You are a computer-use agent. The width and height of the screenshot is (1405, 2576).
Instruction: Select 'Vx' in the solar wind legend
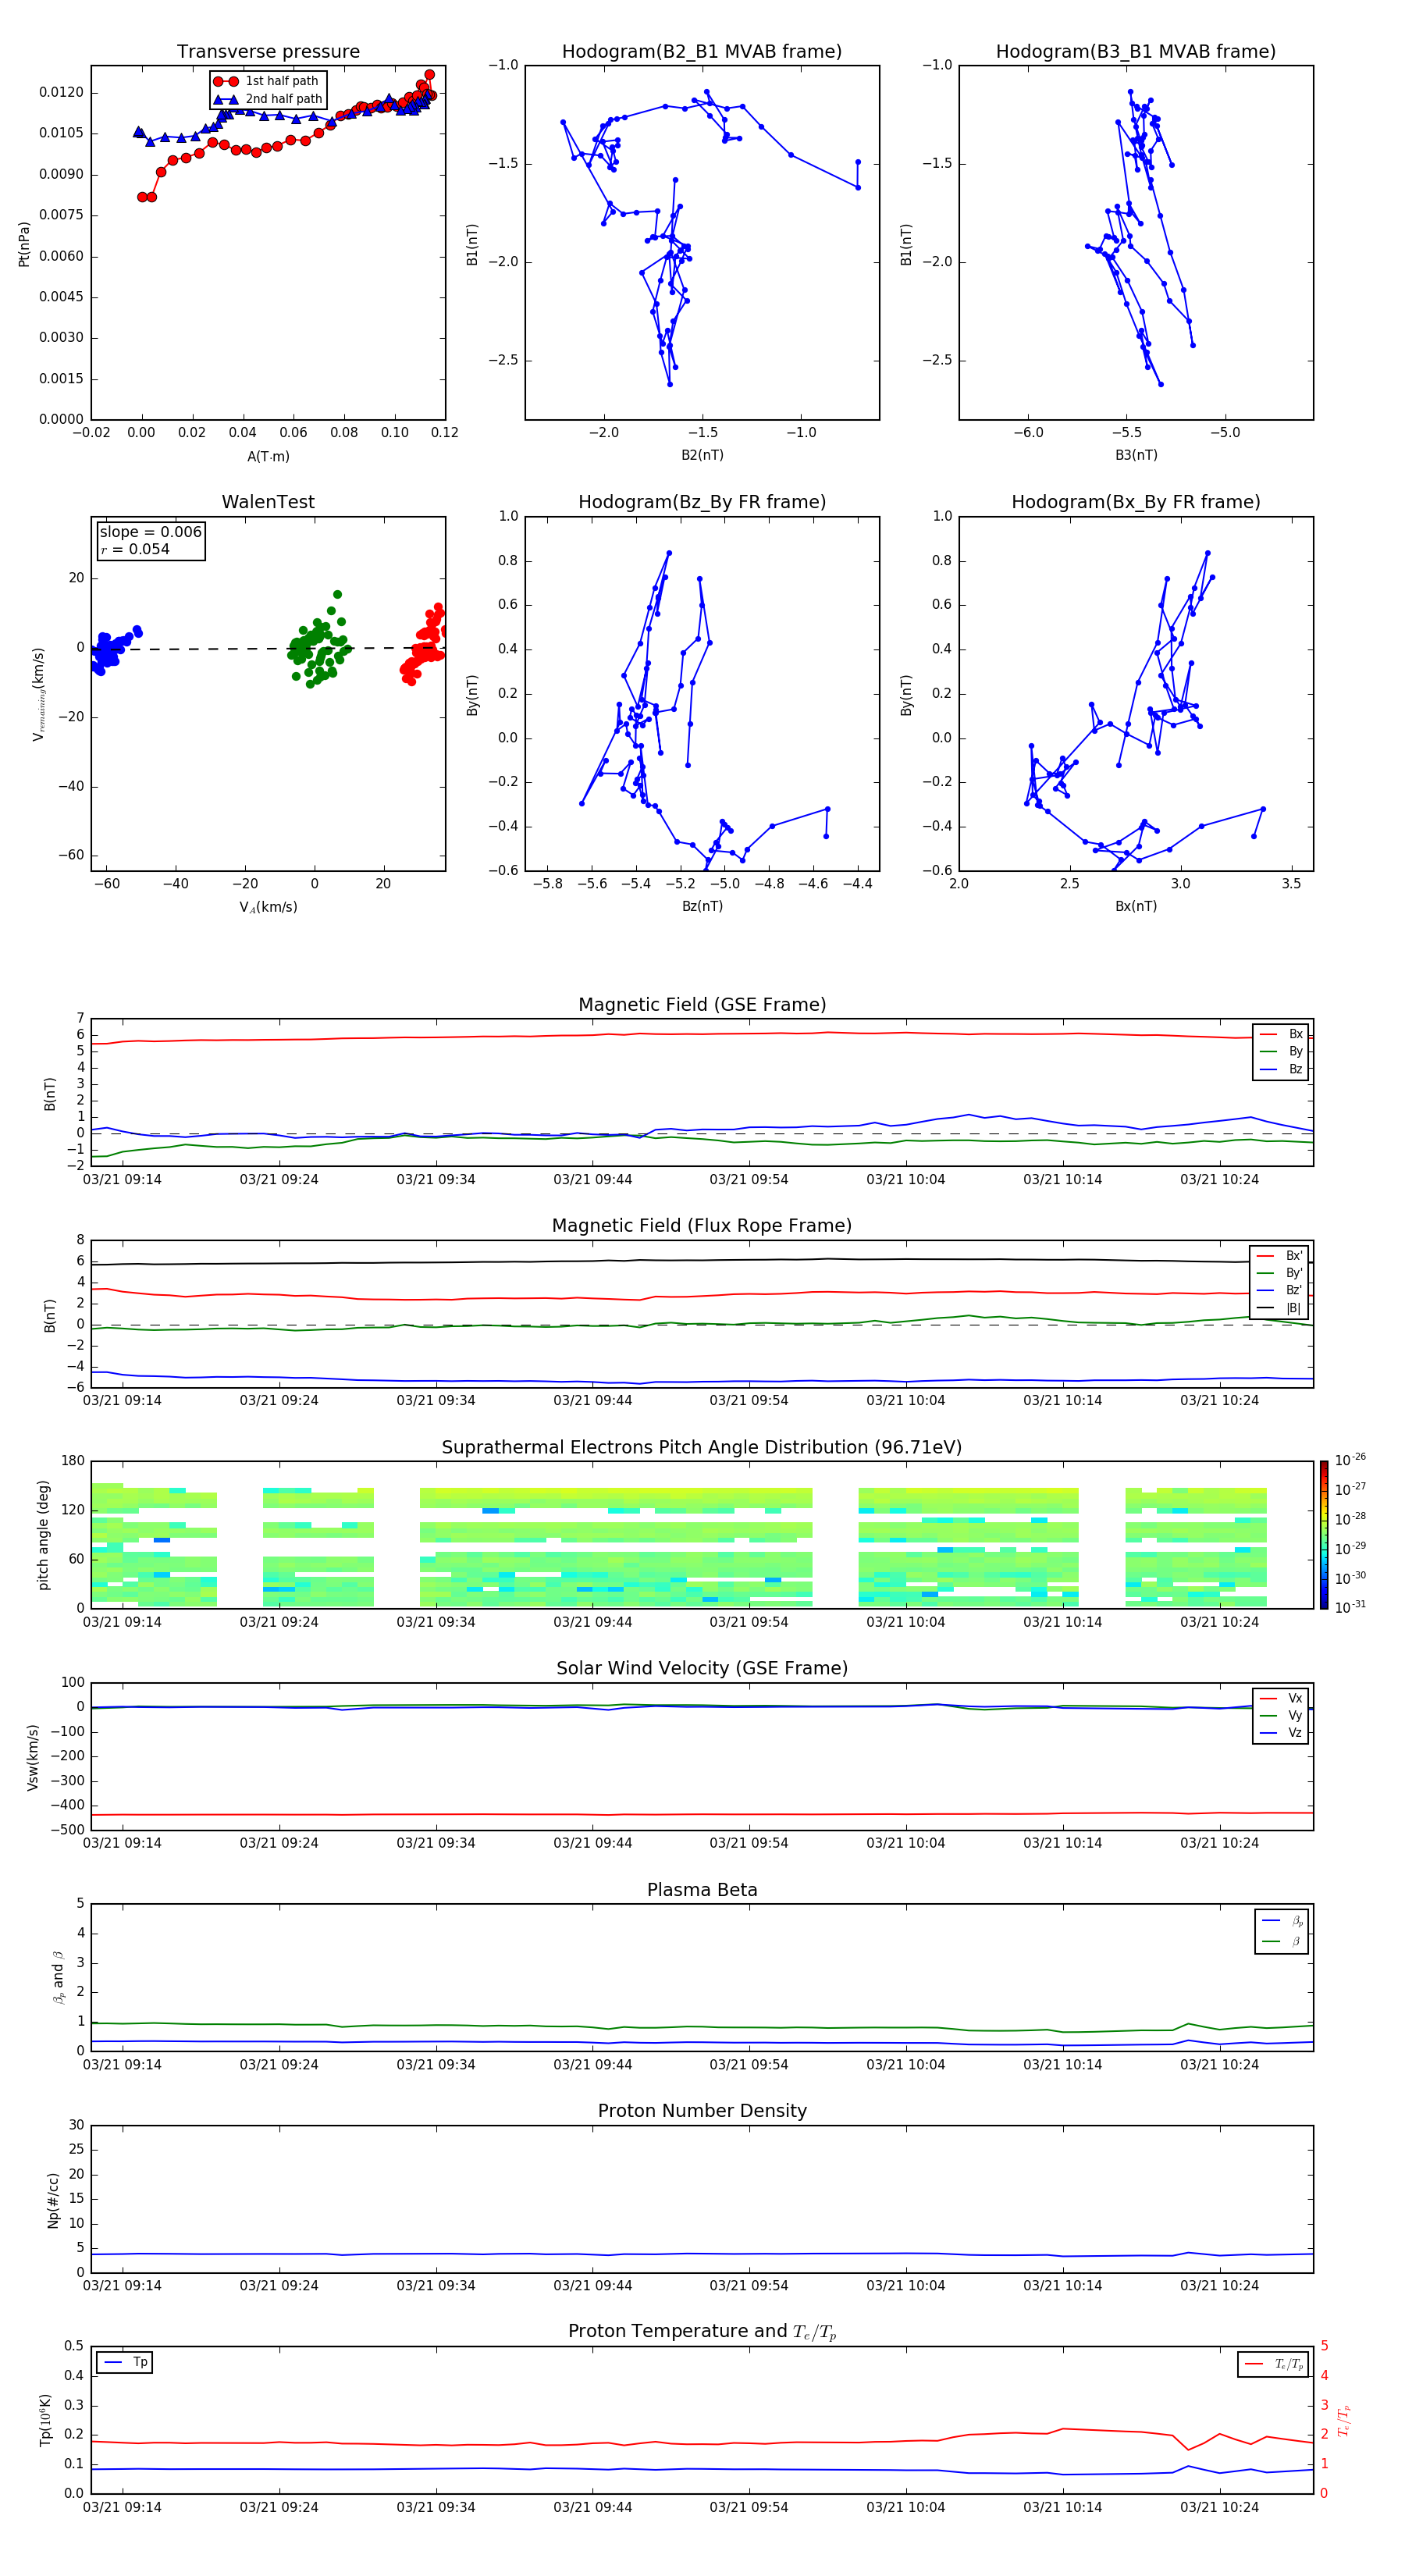pos(1281,1698)
